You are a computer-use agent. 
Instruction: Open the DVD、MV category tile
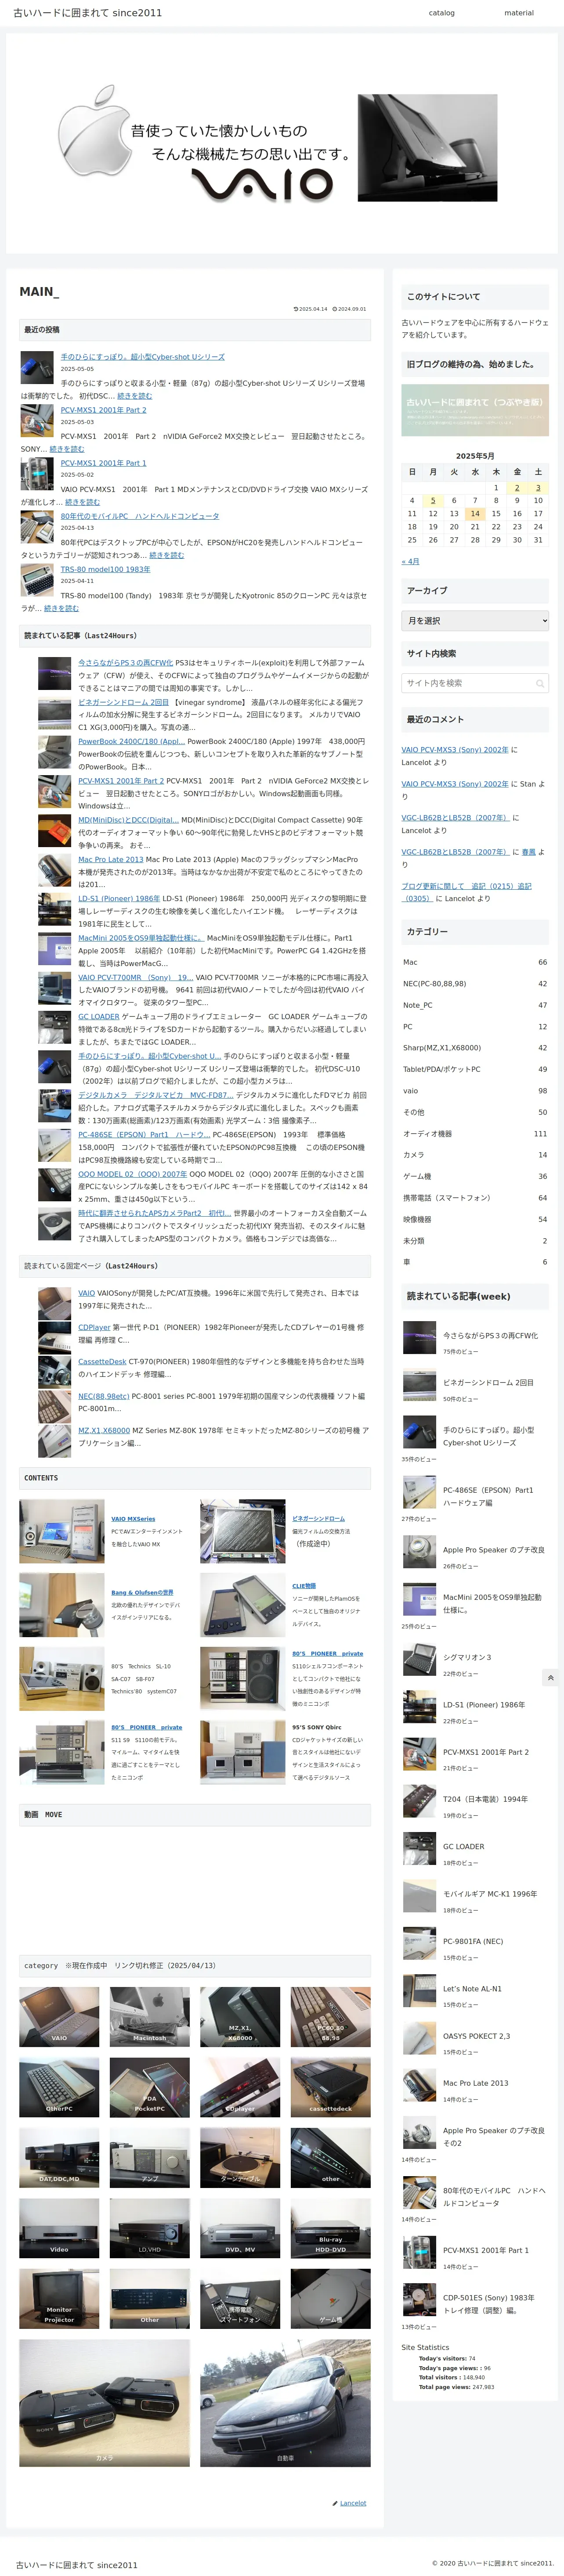(240, 2228)
